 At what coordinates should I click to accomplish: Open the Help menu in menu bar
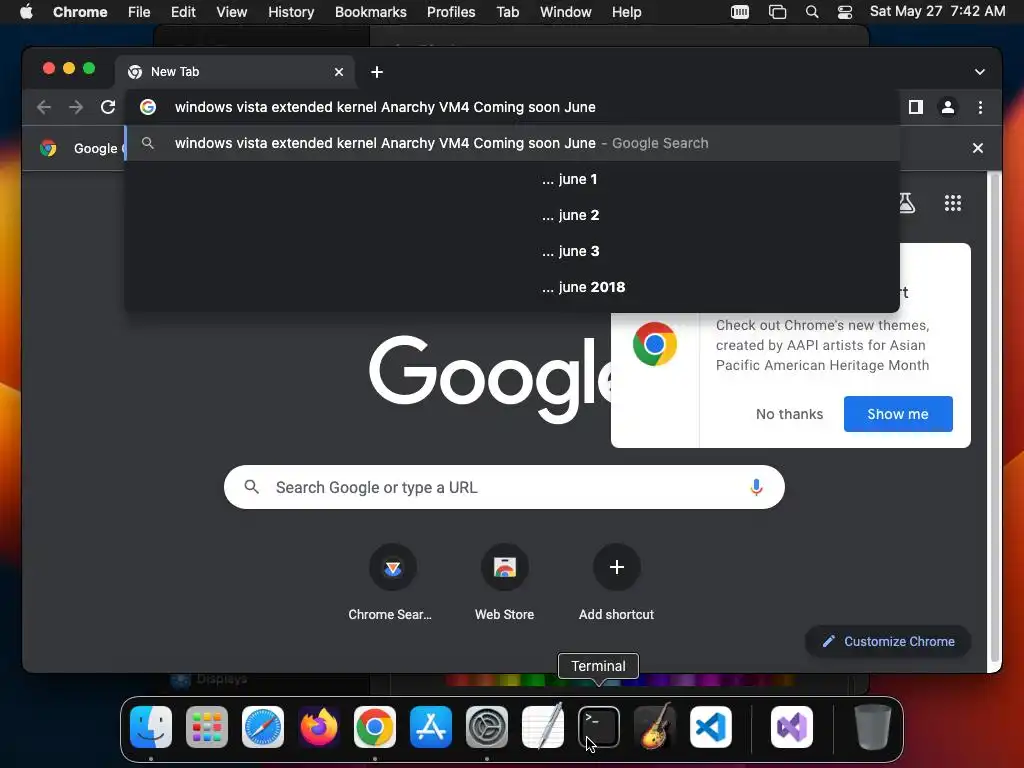626,12
